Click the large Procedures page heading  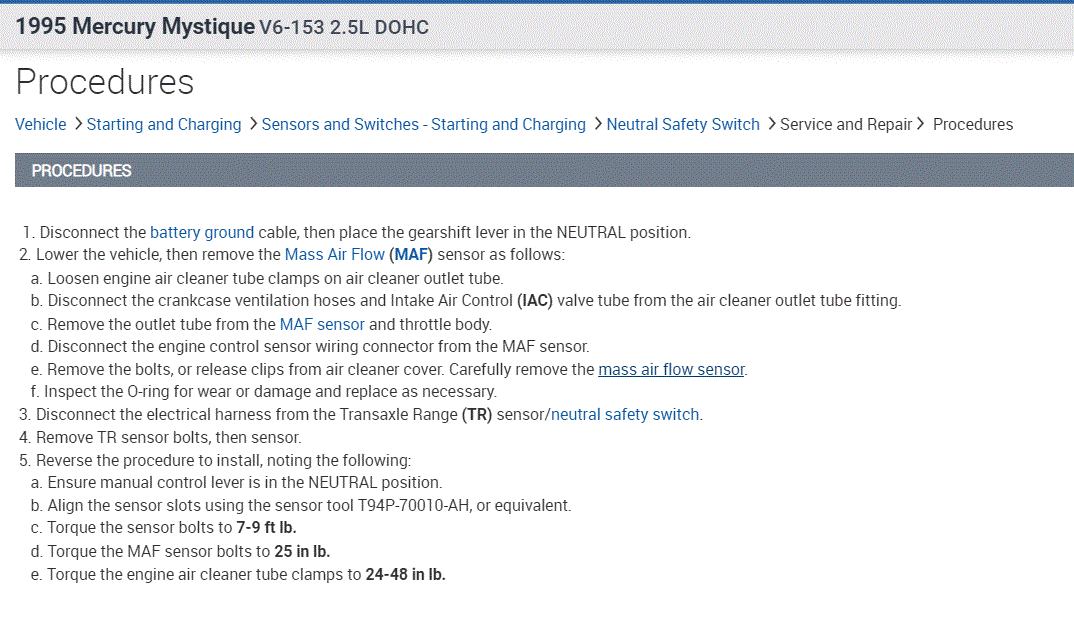(105, 82)
